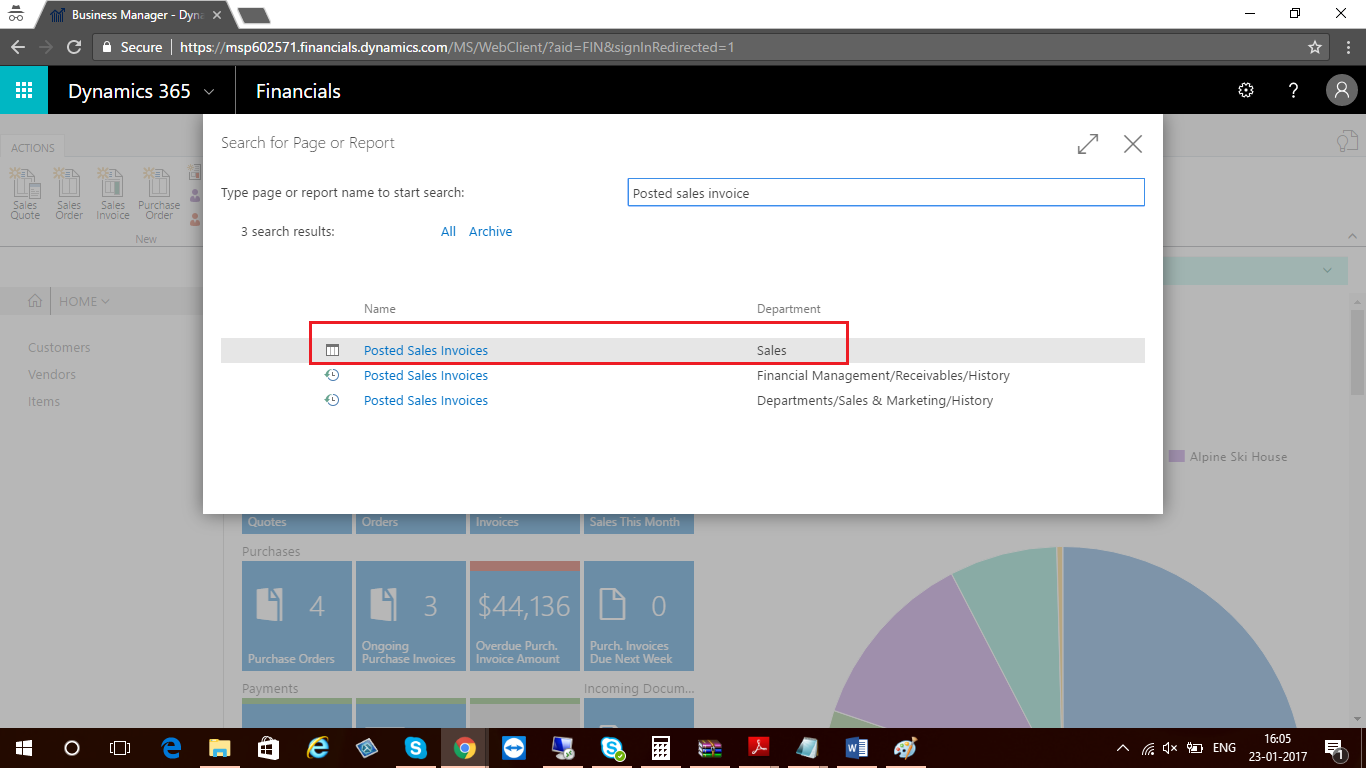Switch to the ACTIONS ribbon tab

[33, 148]
